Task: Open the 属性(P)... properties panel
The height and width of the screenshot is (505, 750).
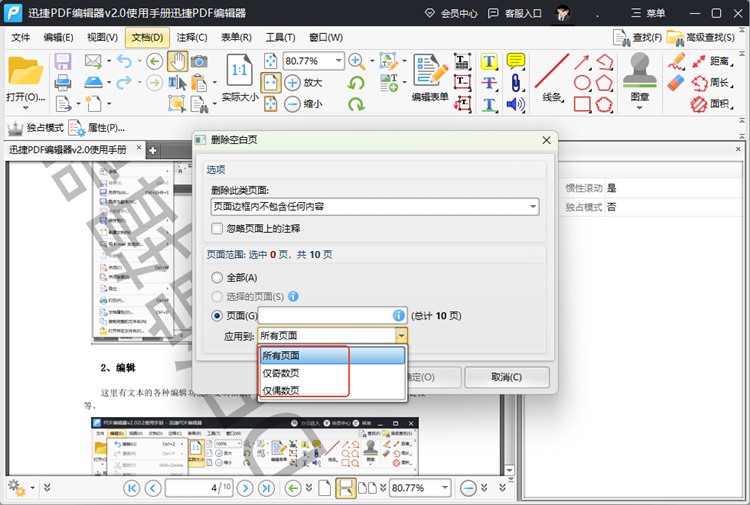Action: click(x=97, y=128)
